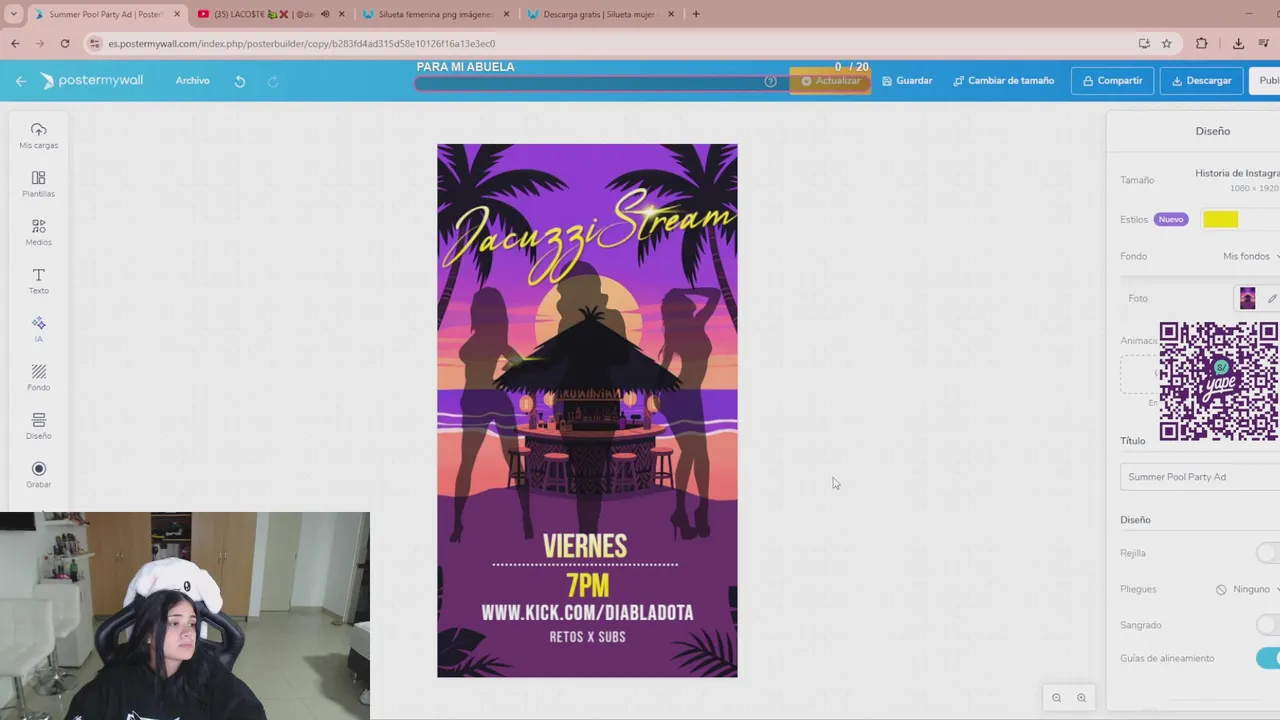The image size is (1280, 720).
Task: Zoom out the canvas
Action: [1056, 698]
